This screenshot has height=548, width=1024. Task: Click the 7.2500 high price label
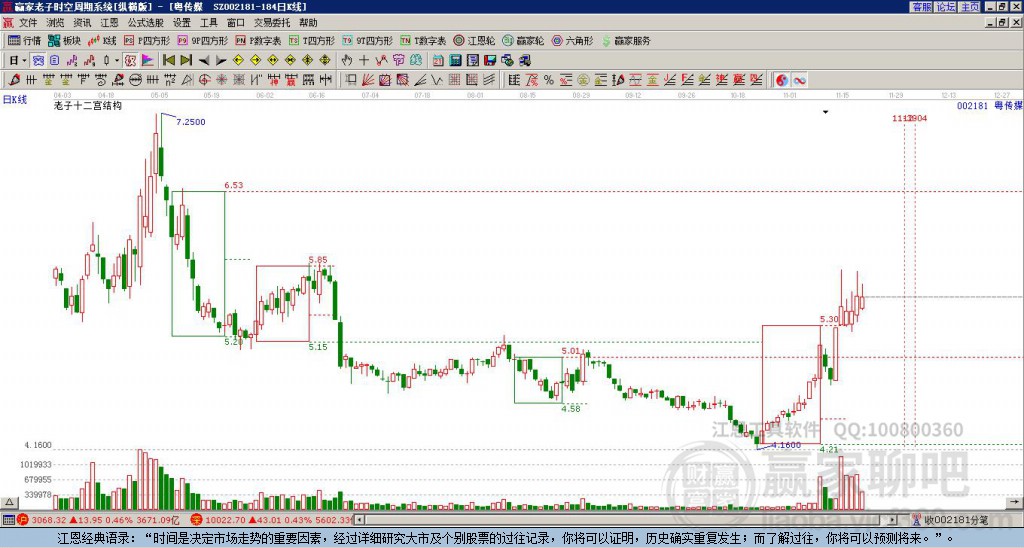[191, 121]
